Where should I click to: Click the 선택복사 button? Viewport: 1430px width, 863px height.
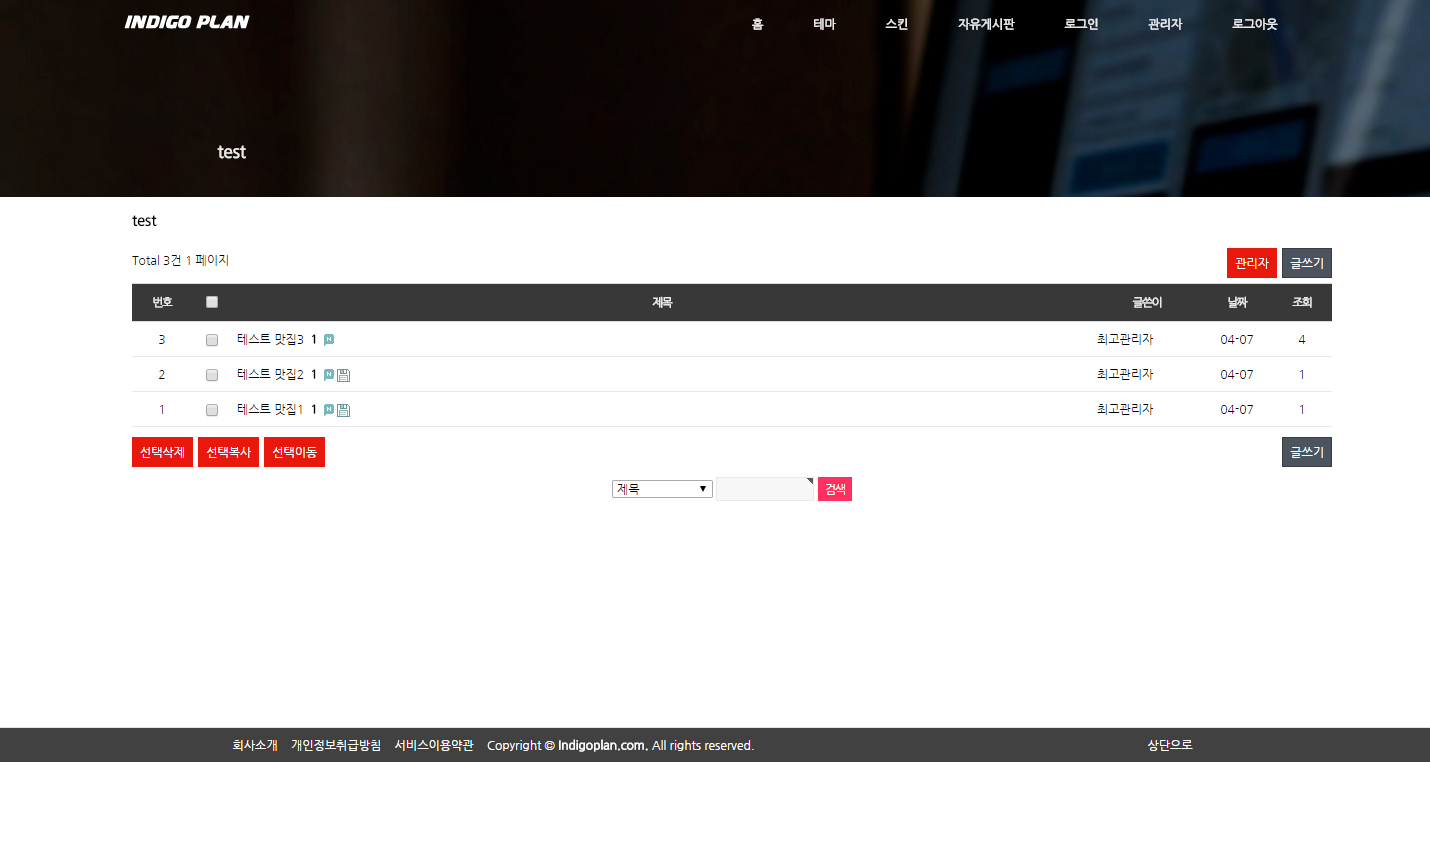(228, 452)
